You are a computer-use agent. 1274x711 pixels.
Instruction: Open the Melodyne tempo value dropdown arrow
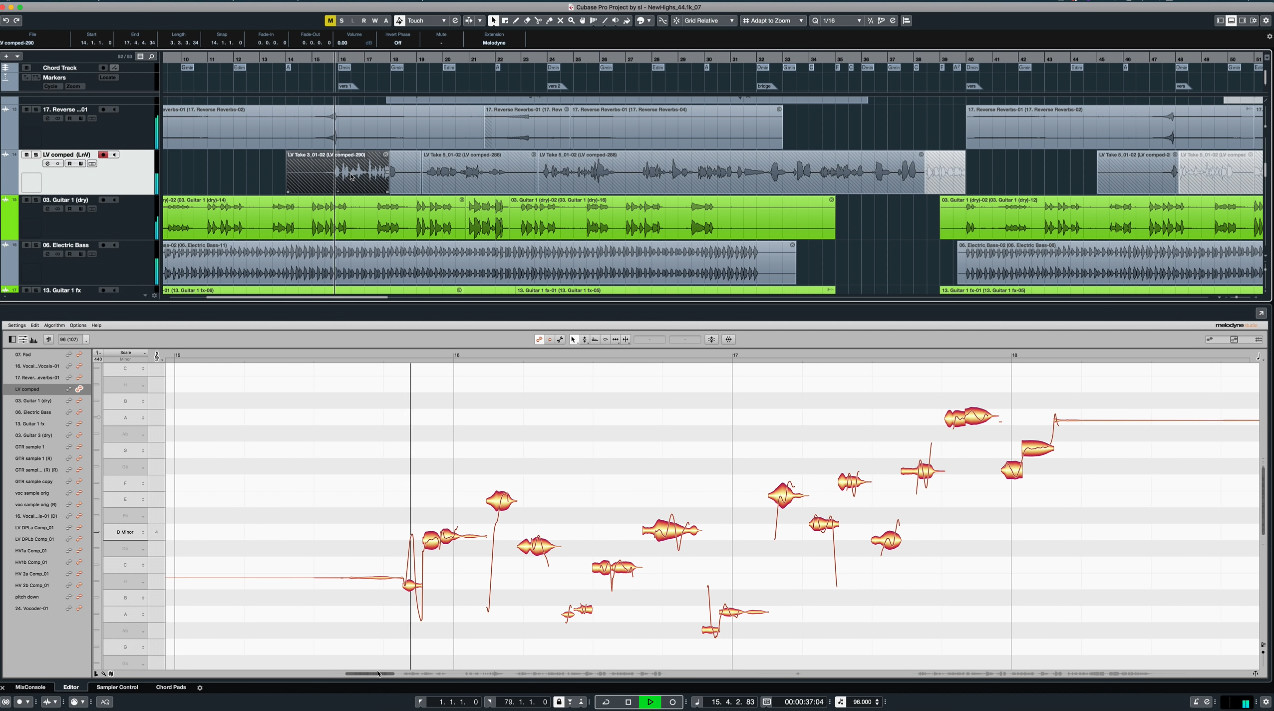coord(87,340)
